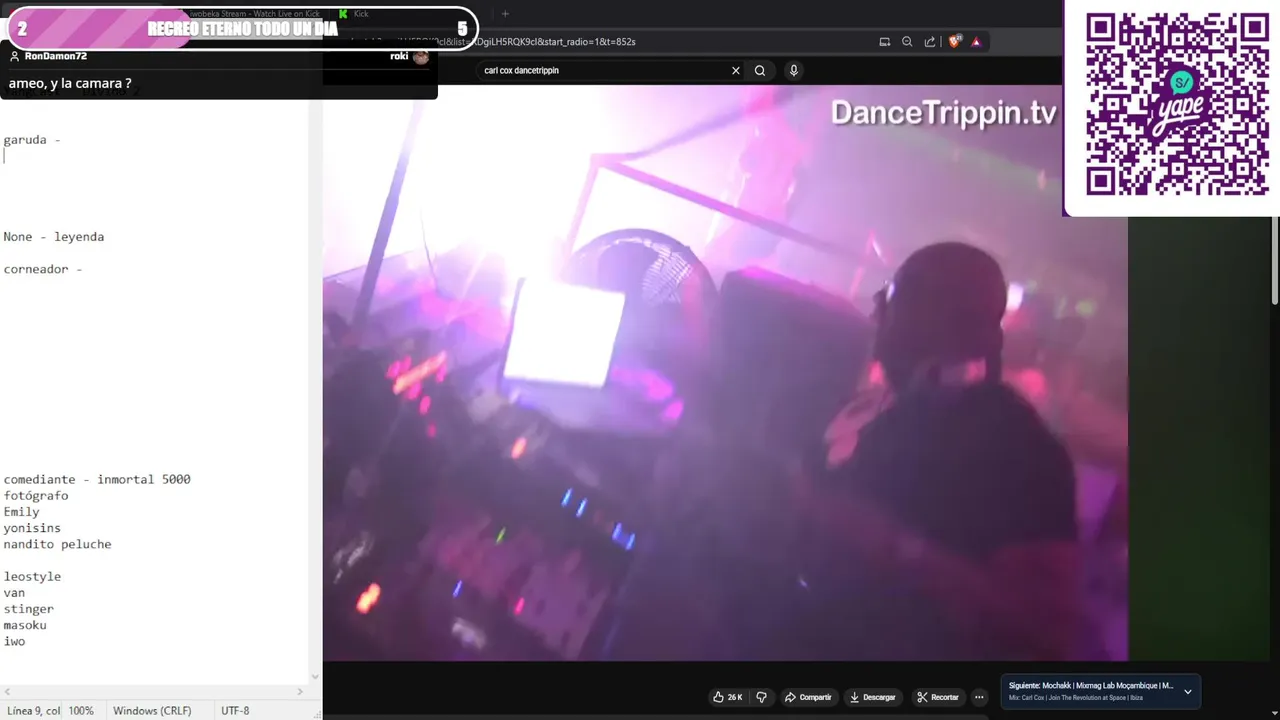Start voice search with the microphone icon
Viewport: 1280px width, 720px height.
pos(794,71)
